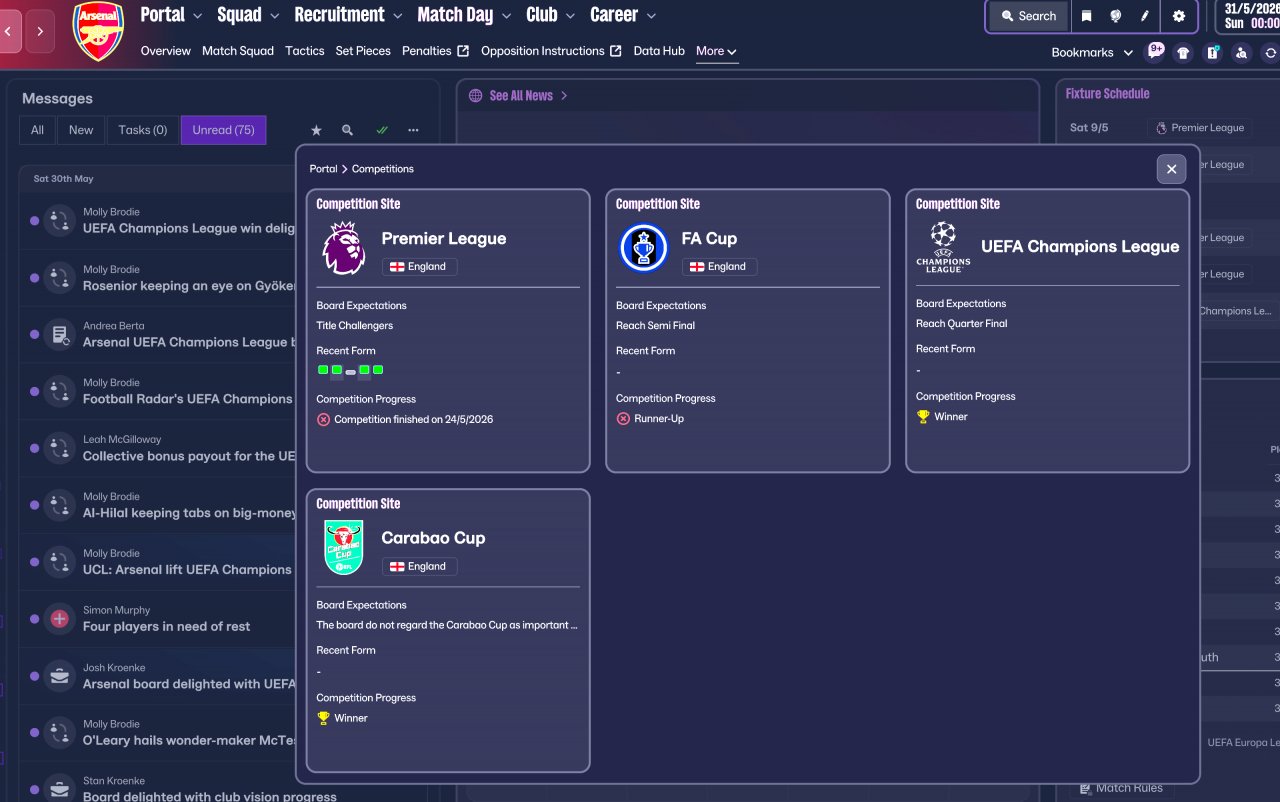
Task: Go back with the left arrow button
Action: (x=10, y=31)
